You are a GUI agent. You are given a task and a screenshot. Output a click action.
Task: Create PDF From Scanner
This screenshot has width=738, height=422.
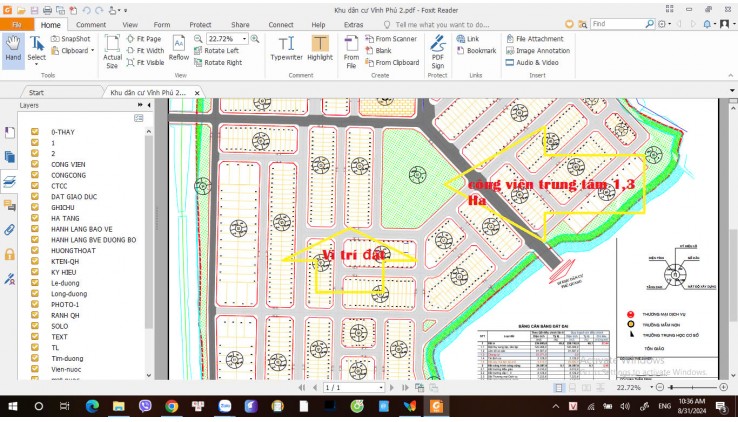click(x=391, y=39)
